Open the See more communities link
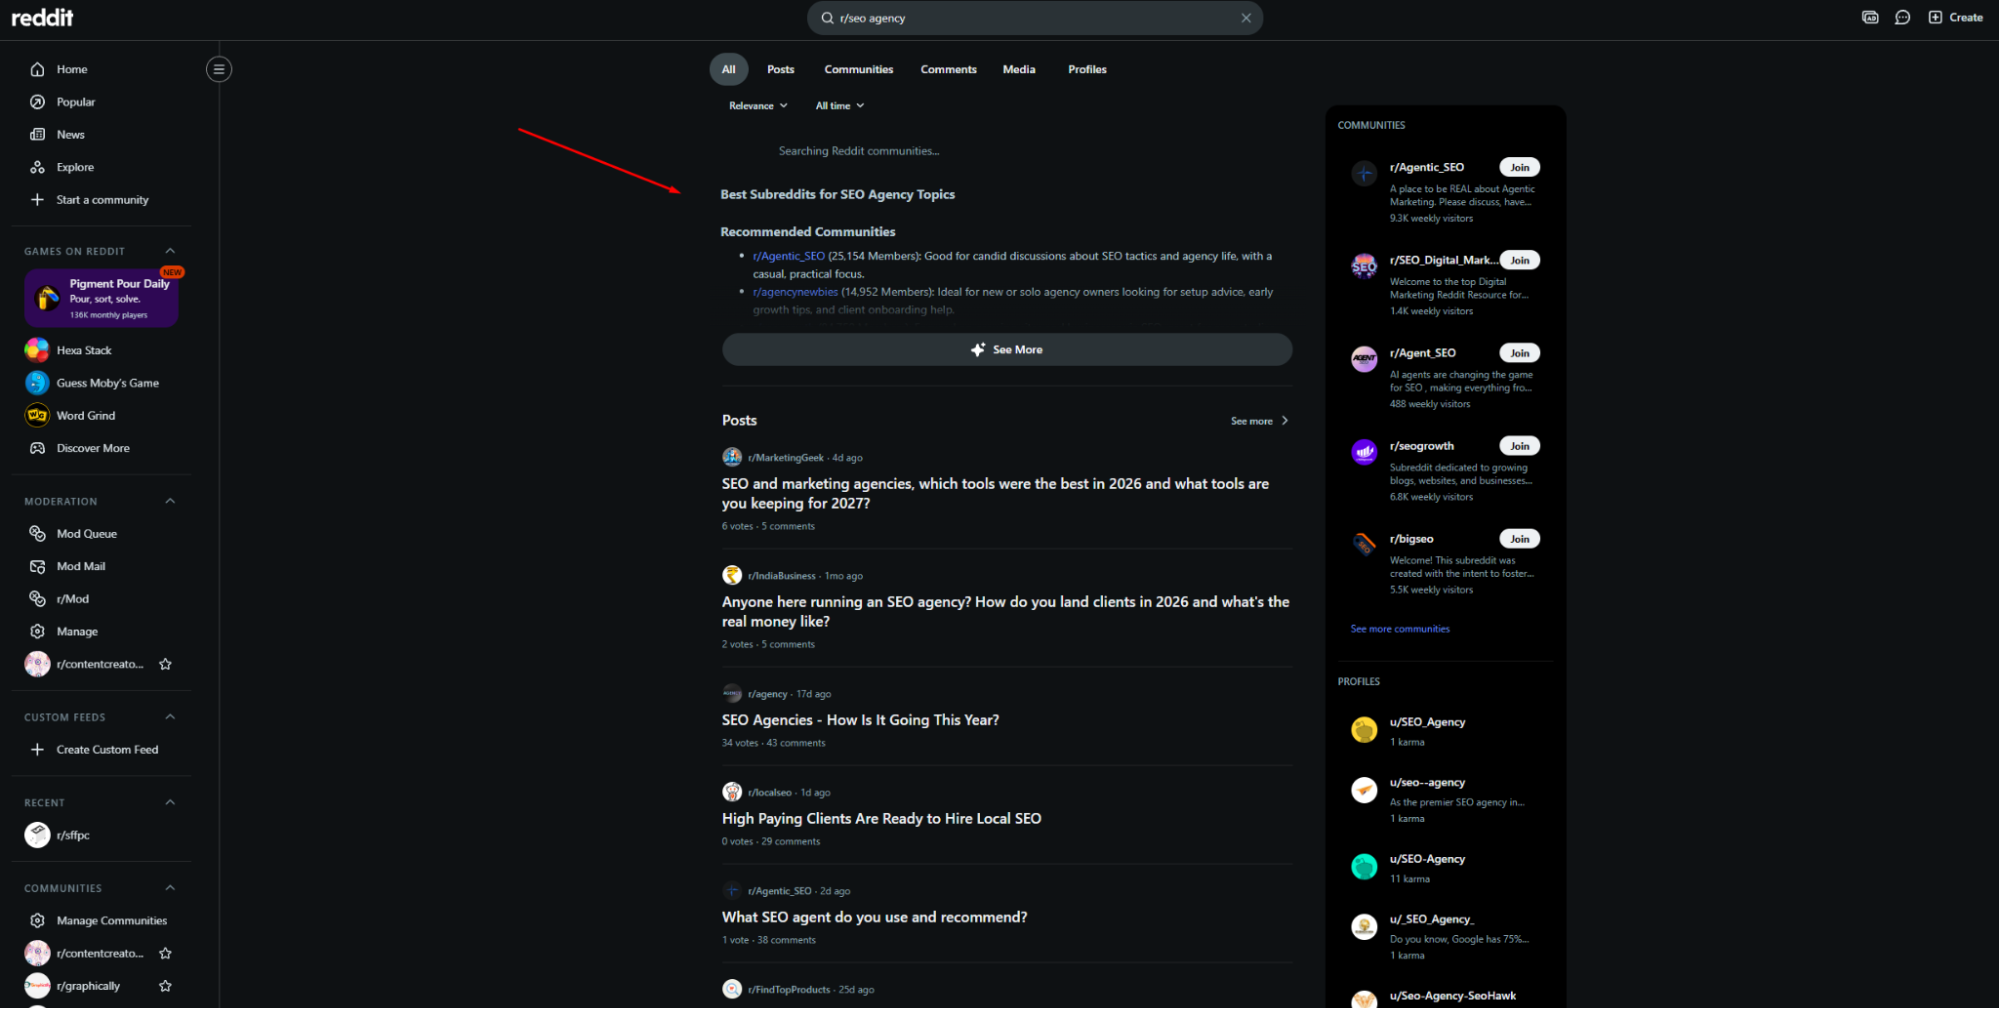Screen dimensions: 1999x1009 (x=1400, y=629)
